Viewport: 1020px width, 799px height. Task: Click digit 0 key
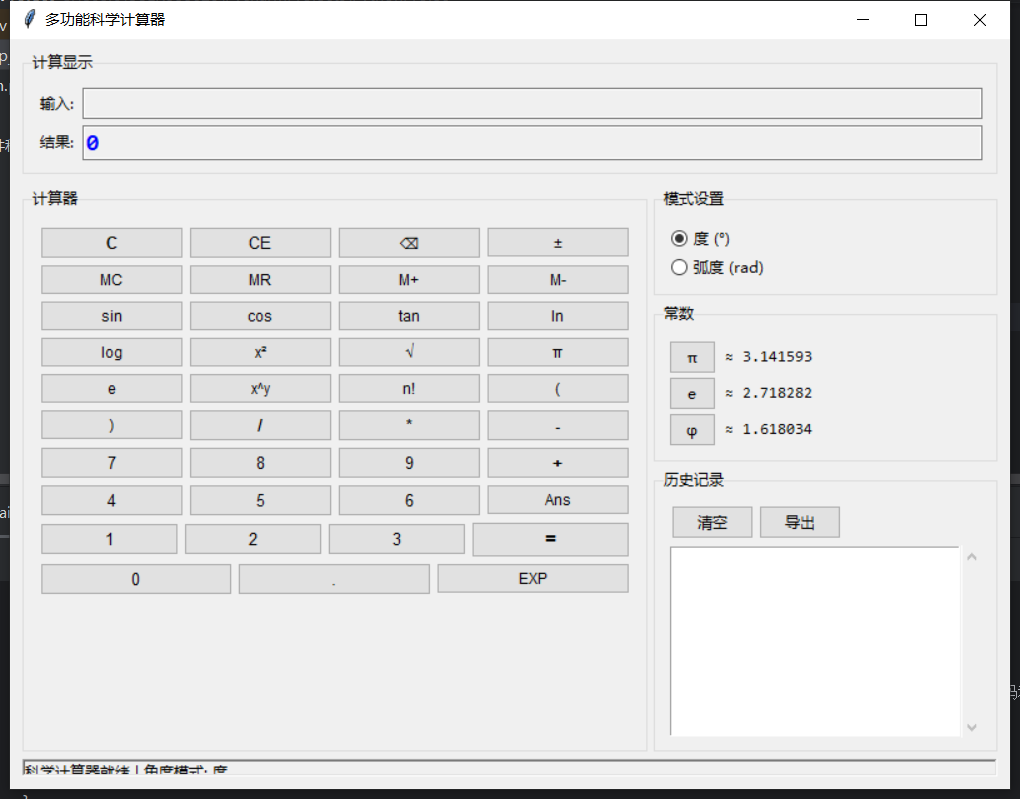(x=136, y=579)
